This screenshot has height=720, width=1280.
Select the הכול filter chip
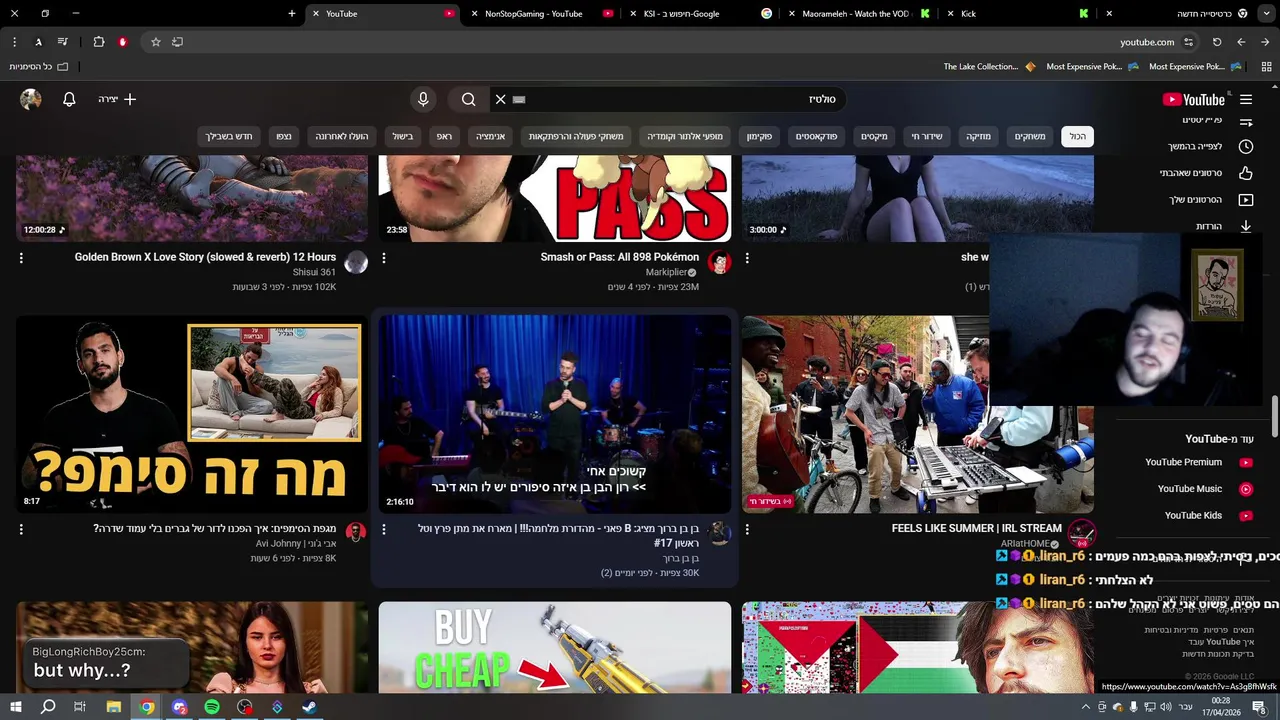pos(1077,136)
